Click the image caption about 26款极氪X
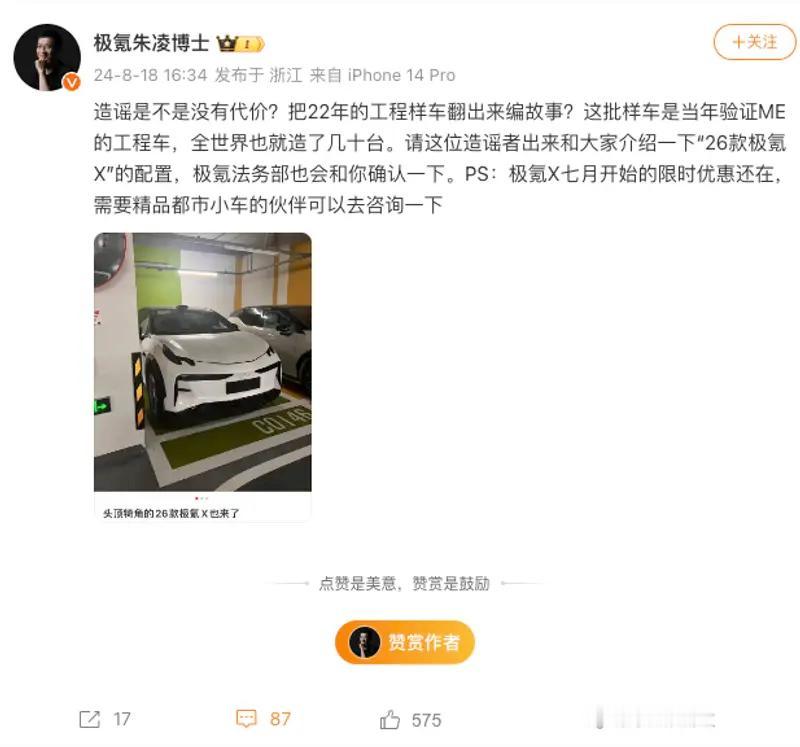 point(171,513)
